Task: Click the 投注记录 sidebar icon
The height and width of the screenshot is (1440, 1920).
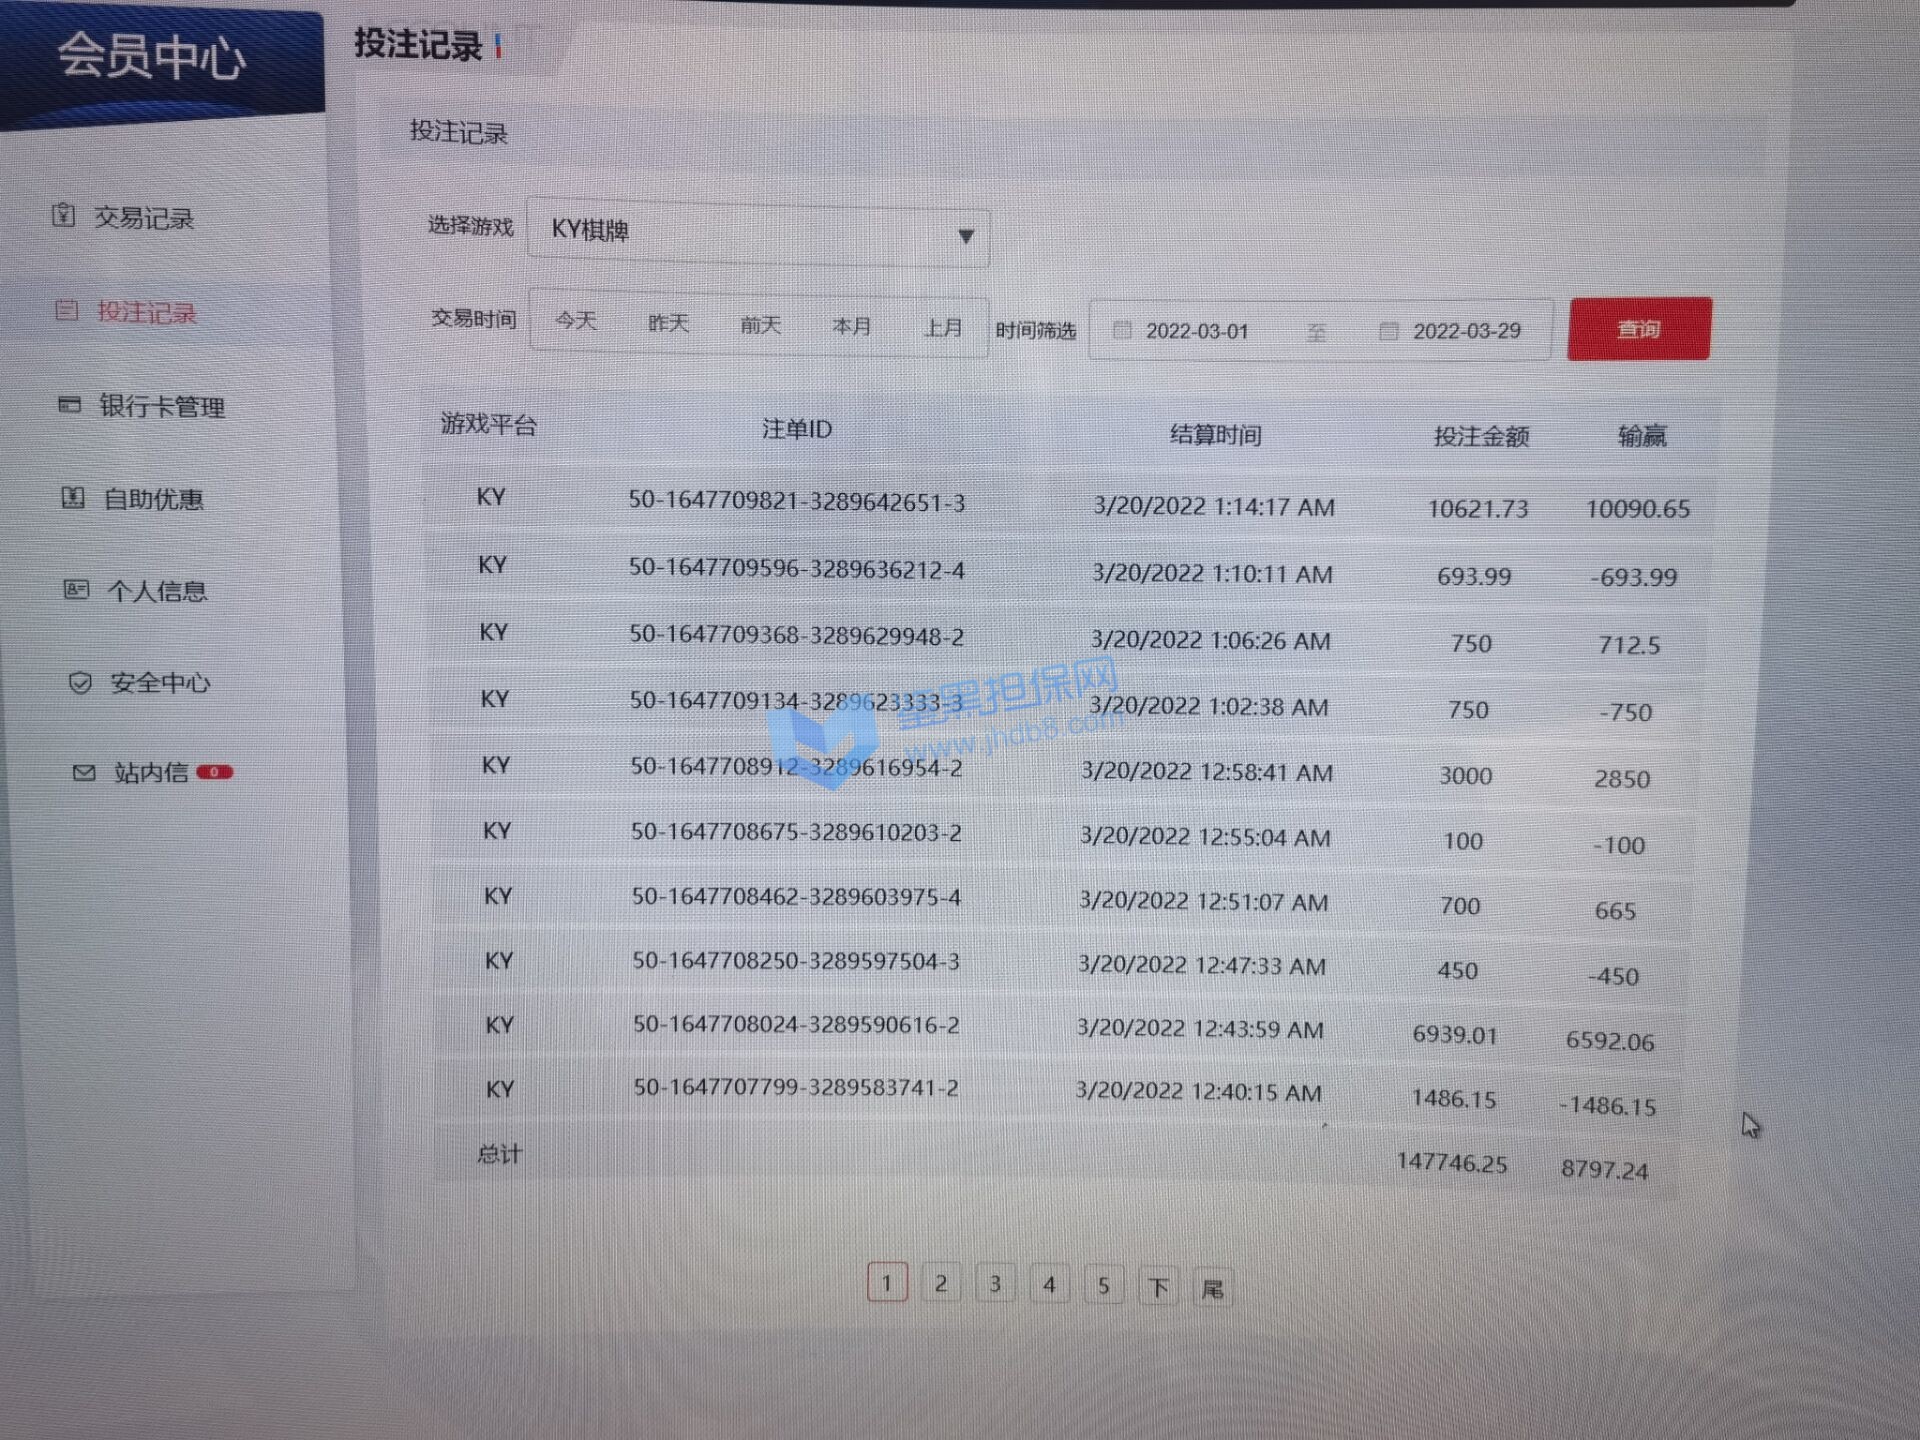Action: [x=67, y=310]
